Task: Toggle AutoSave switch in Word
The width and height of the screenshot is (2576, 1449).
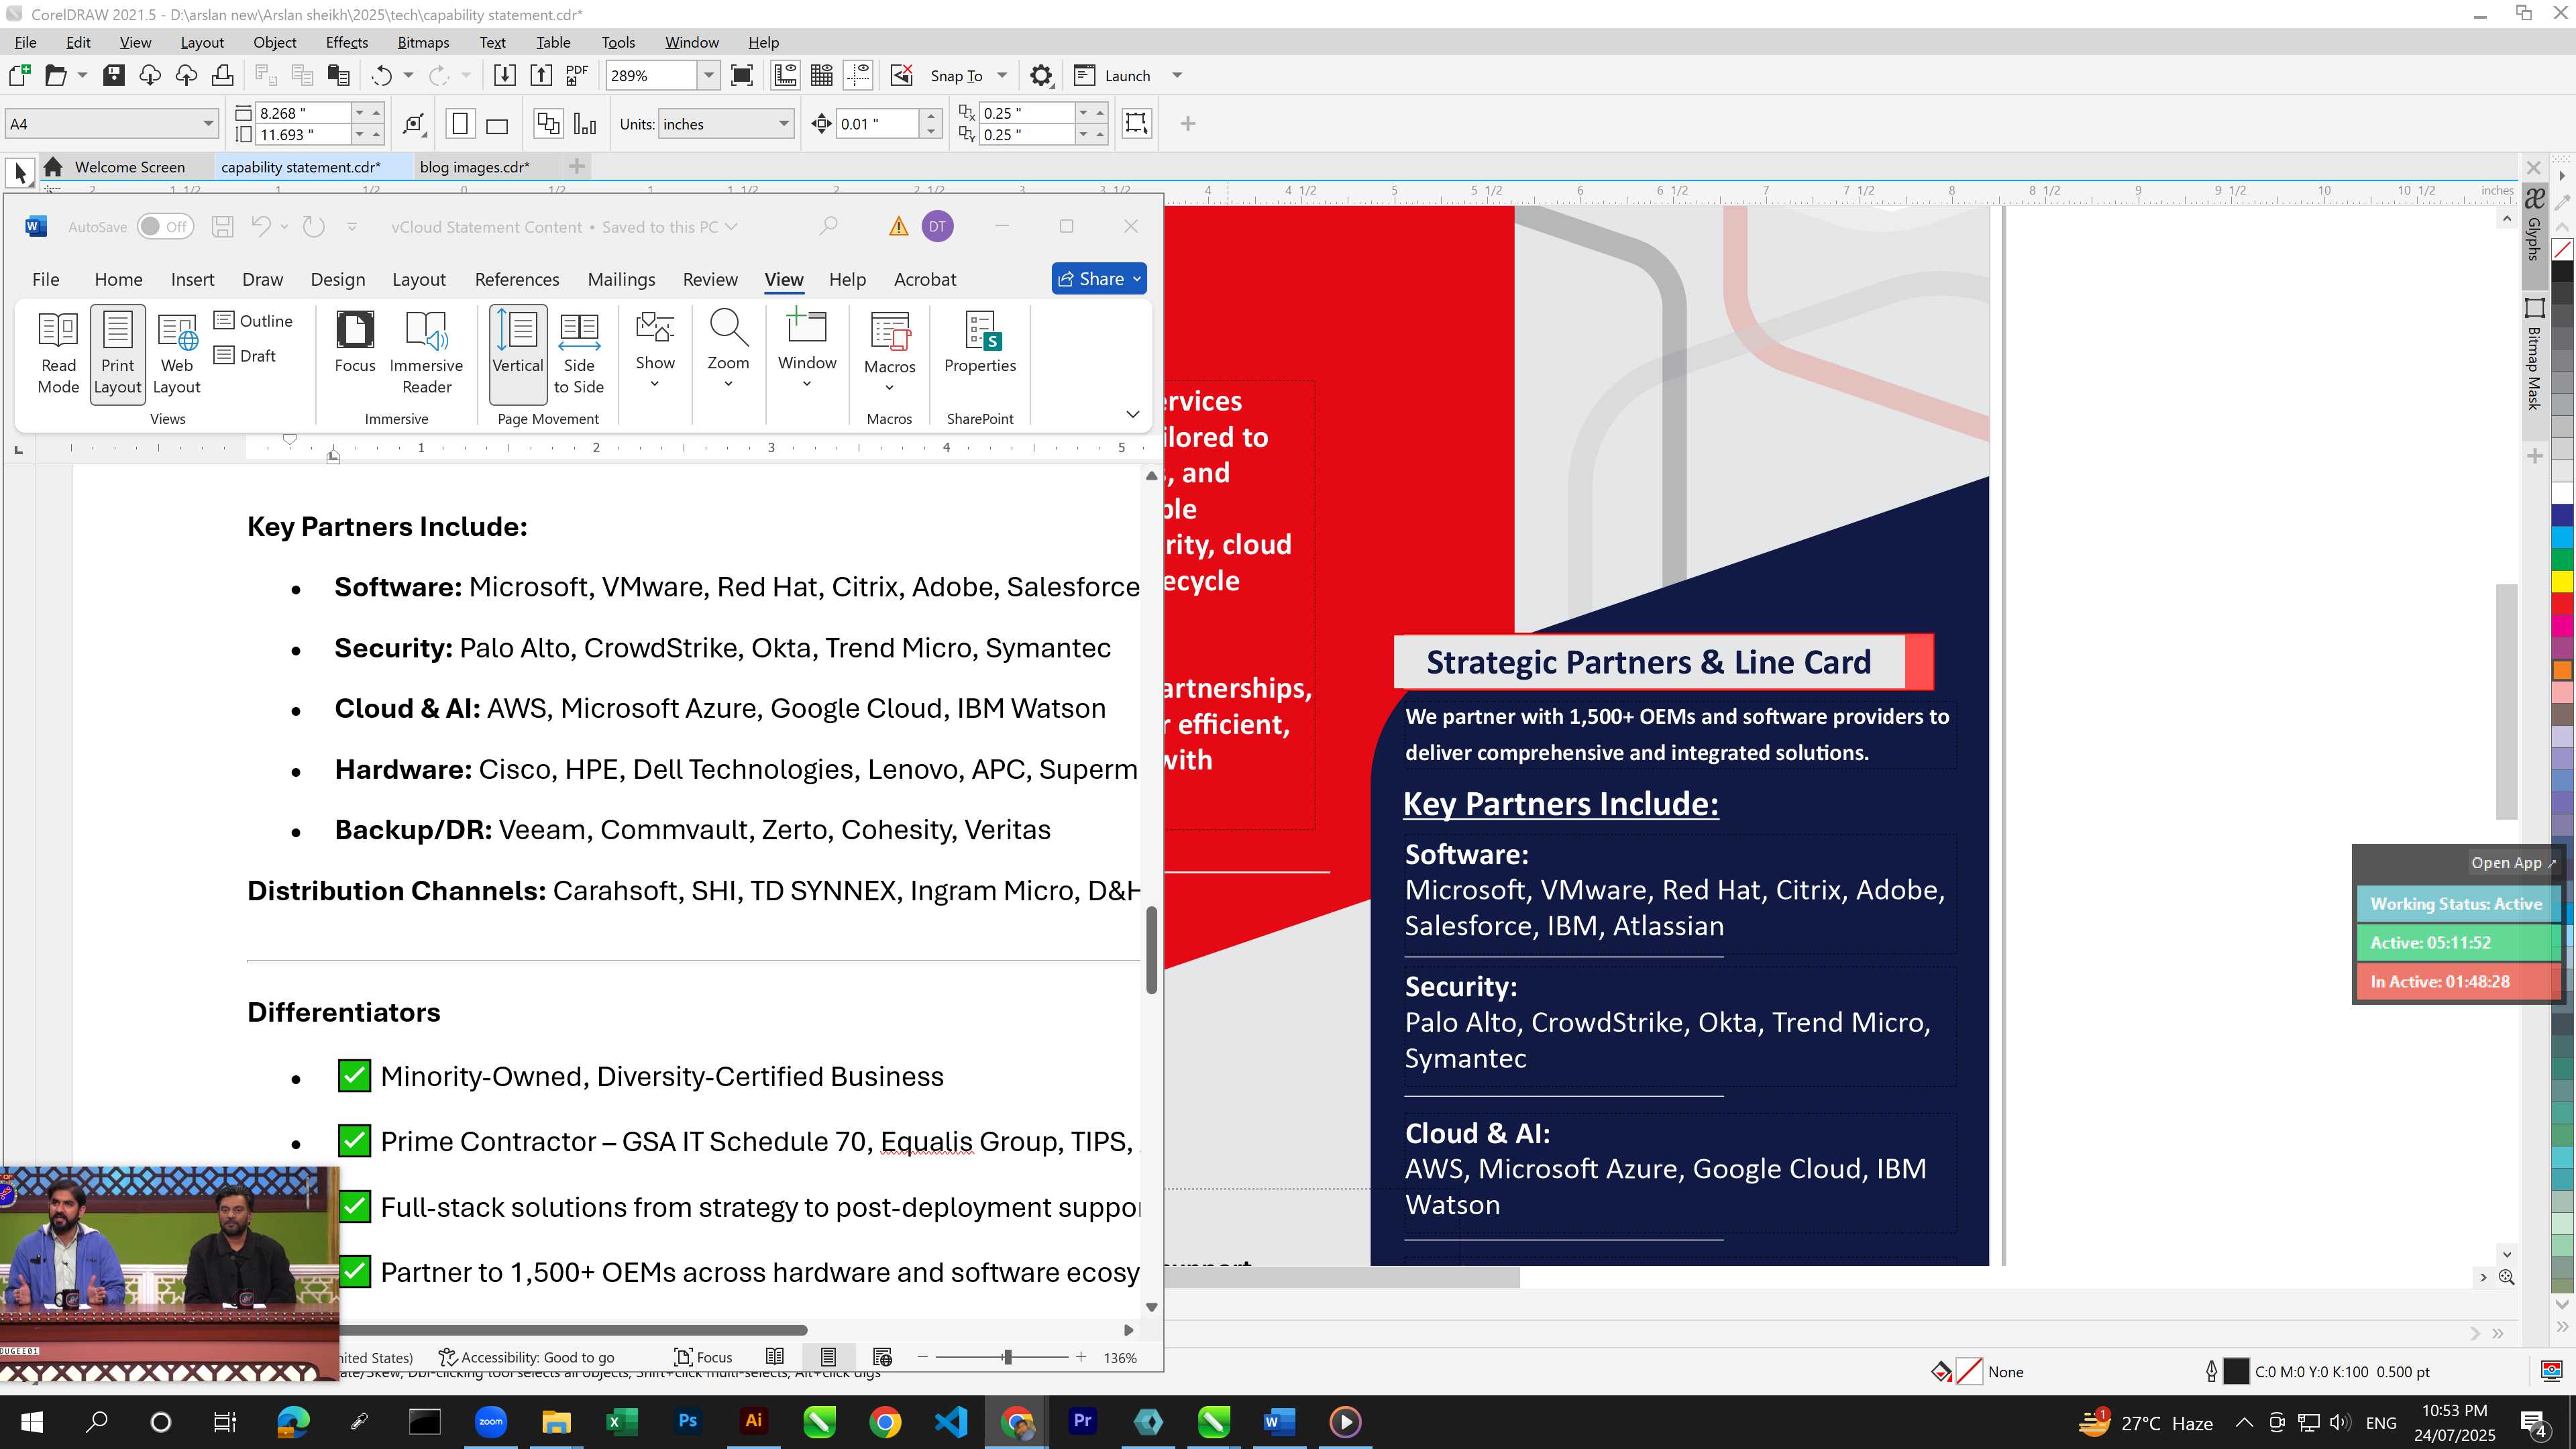Action: pyautogui.click(x=165, y=227)
